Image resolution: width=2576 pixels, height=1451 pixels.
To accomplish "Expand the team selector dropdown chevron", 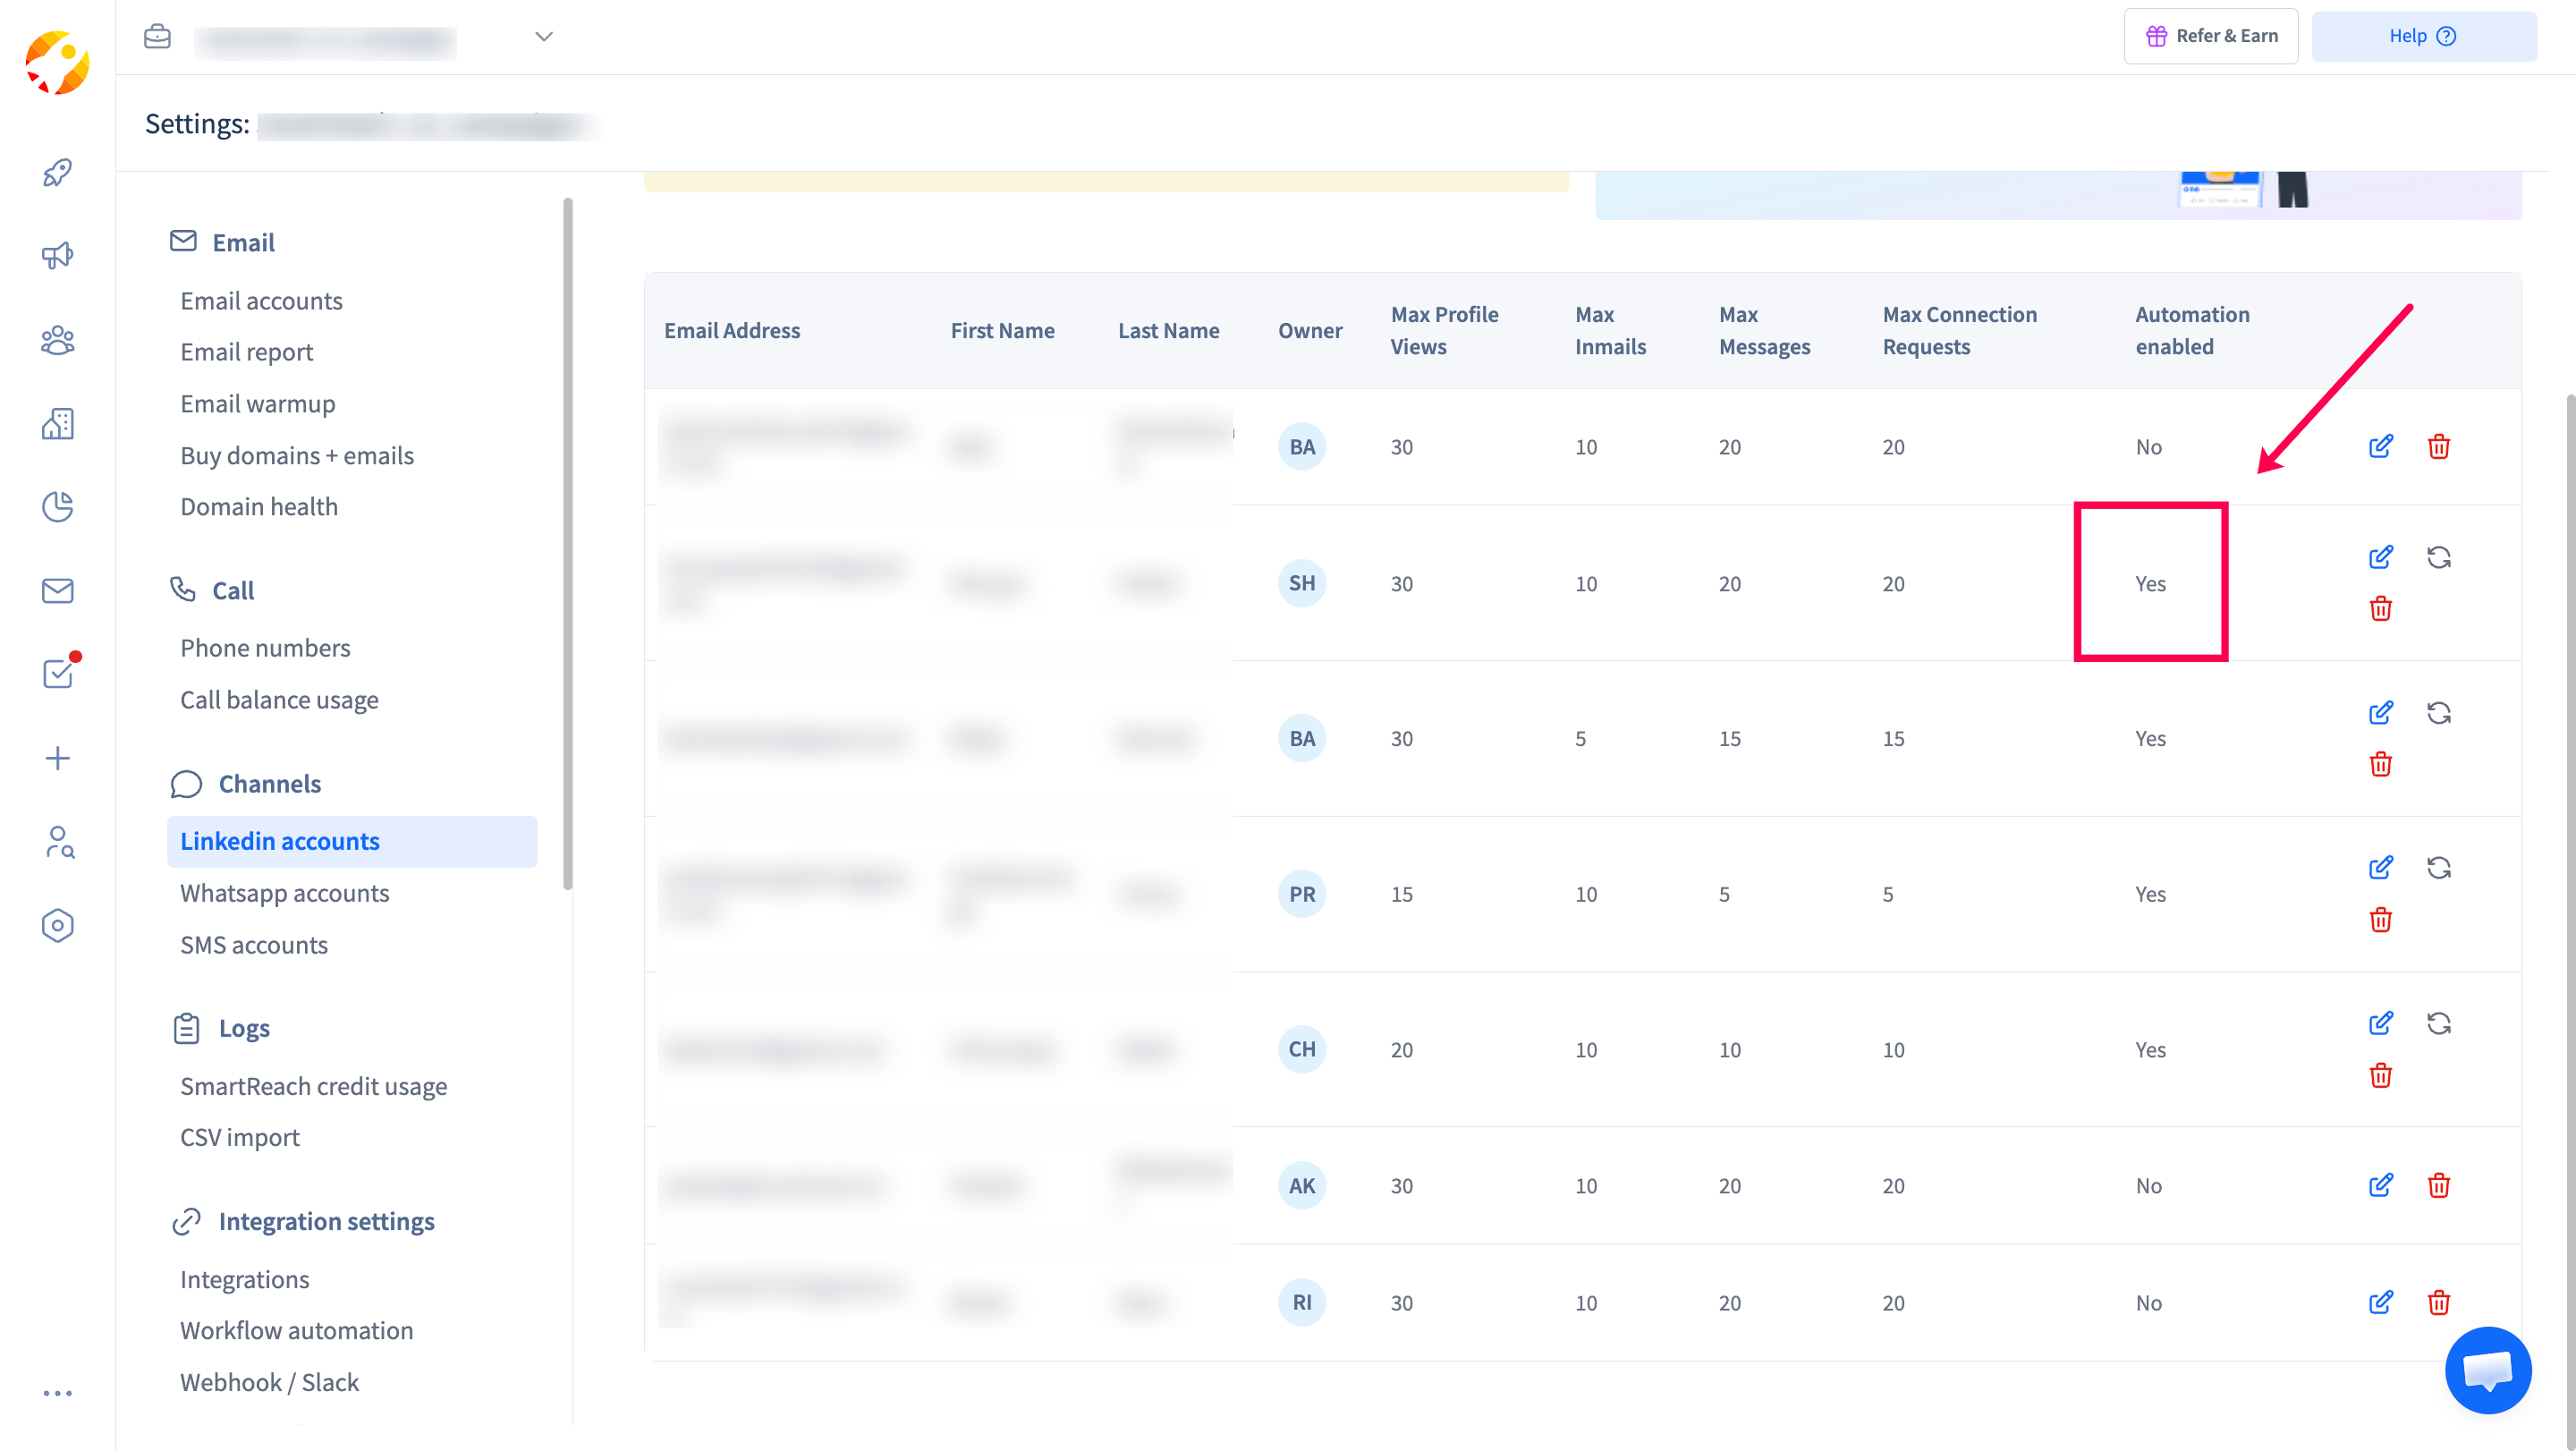I will (x=543, y=36).
